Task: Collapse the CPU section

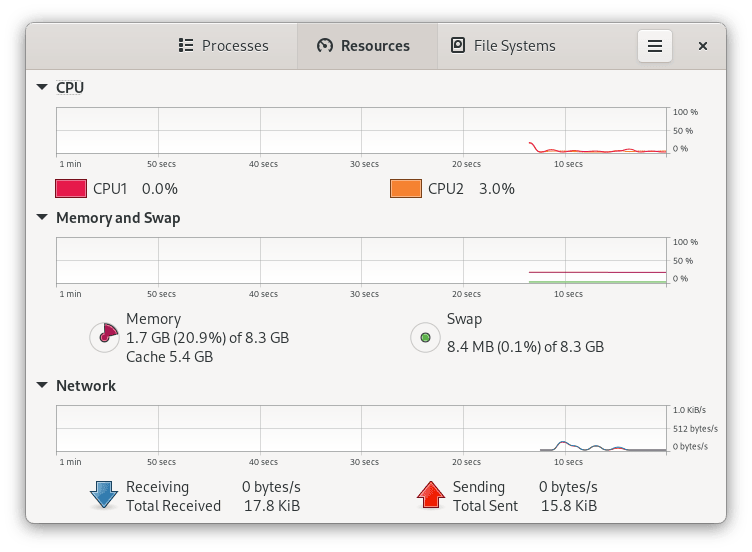Action: (x=42, y=87)
